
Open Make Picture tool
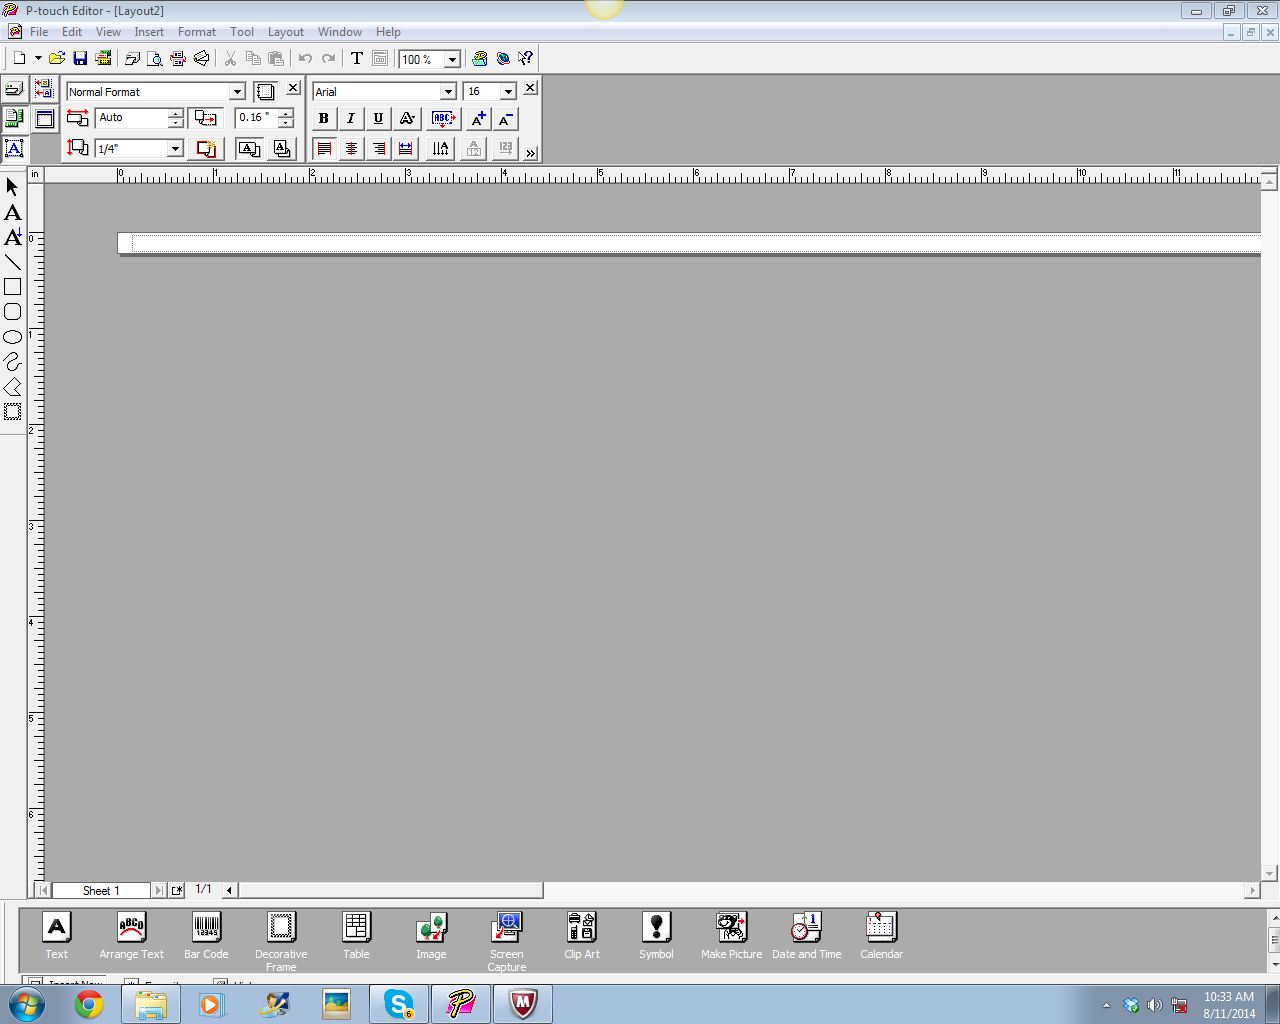point(731,936)
